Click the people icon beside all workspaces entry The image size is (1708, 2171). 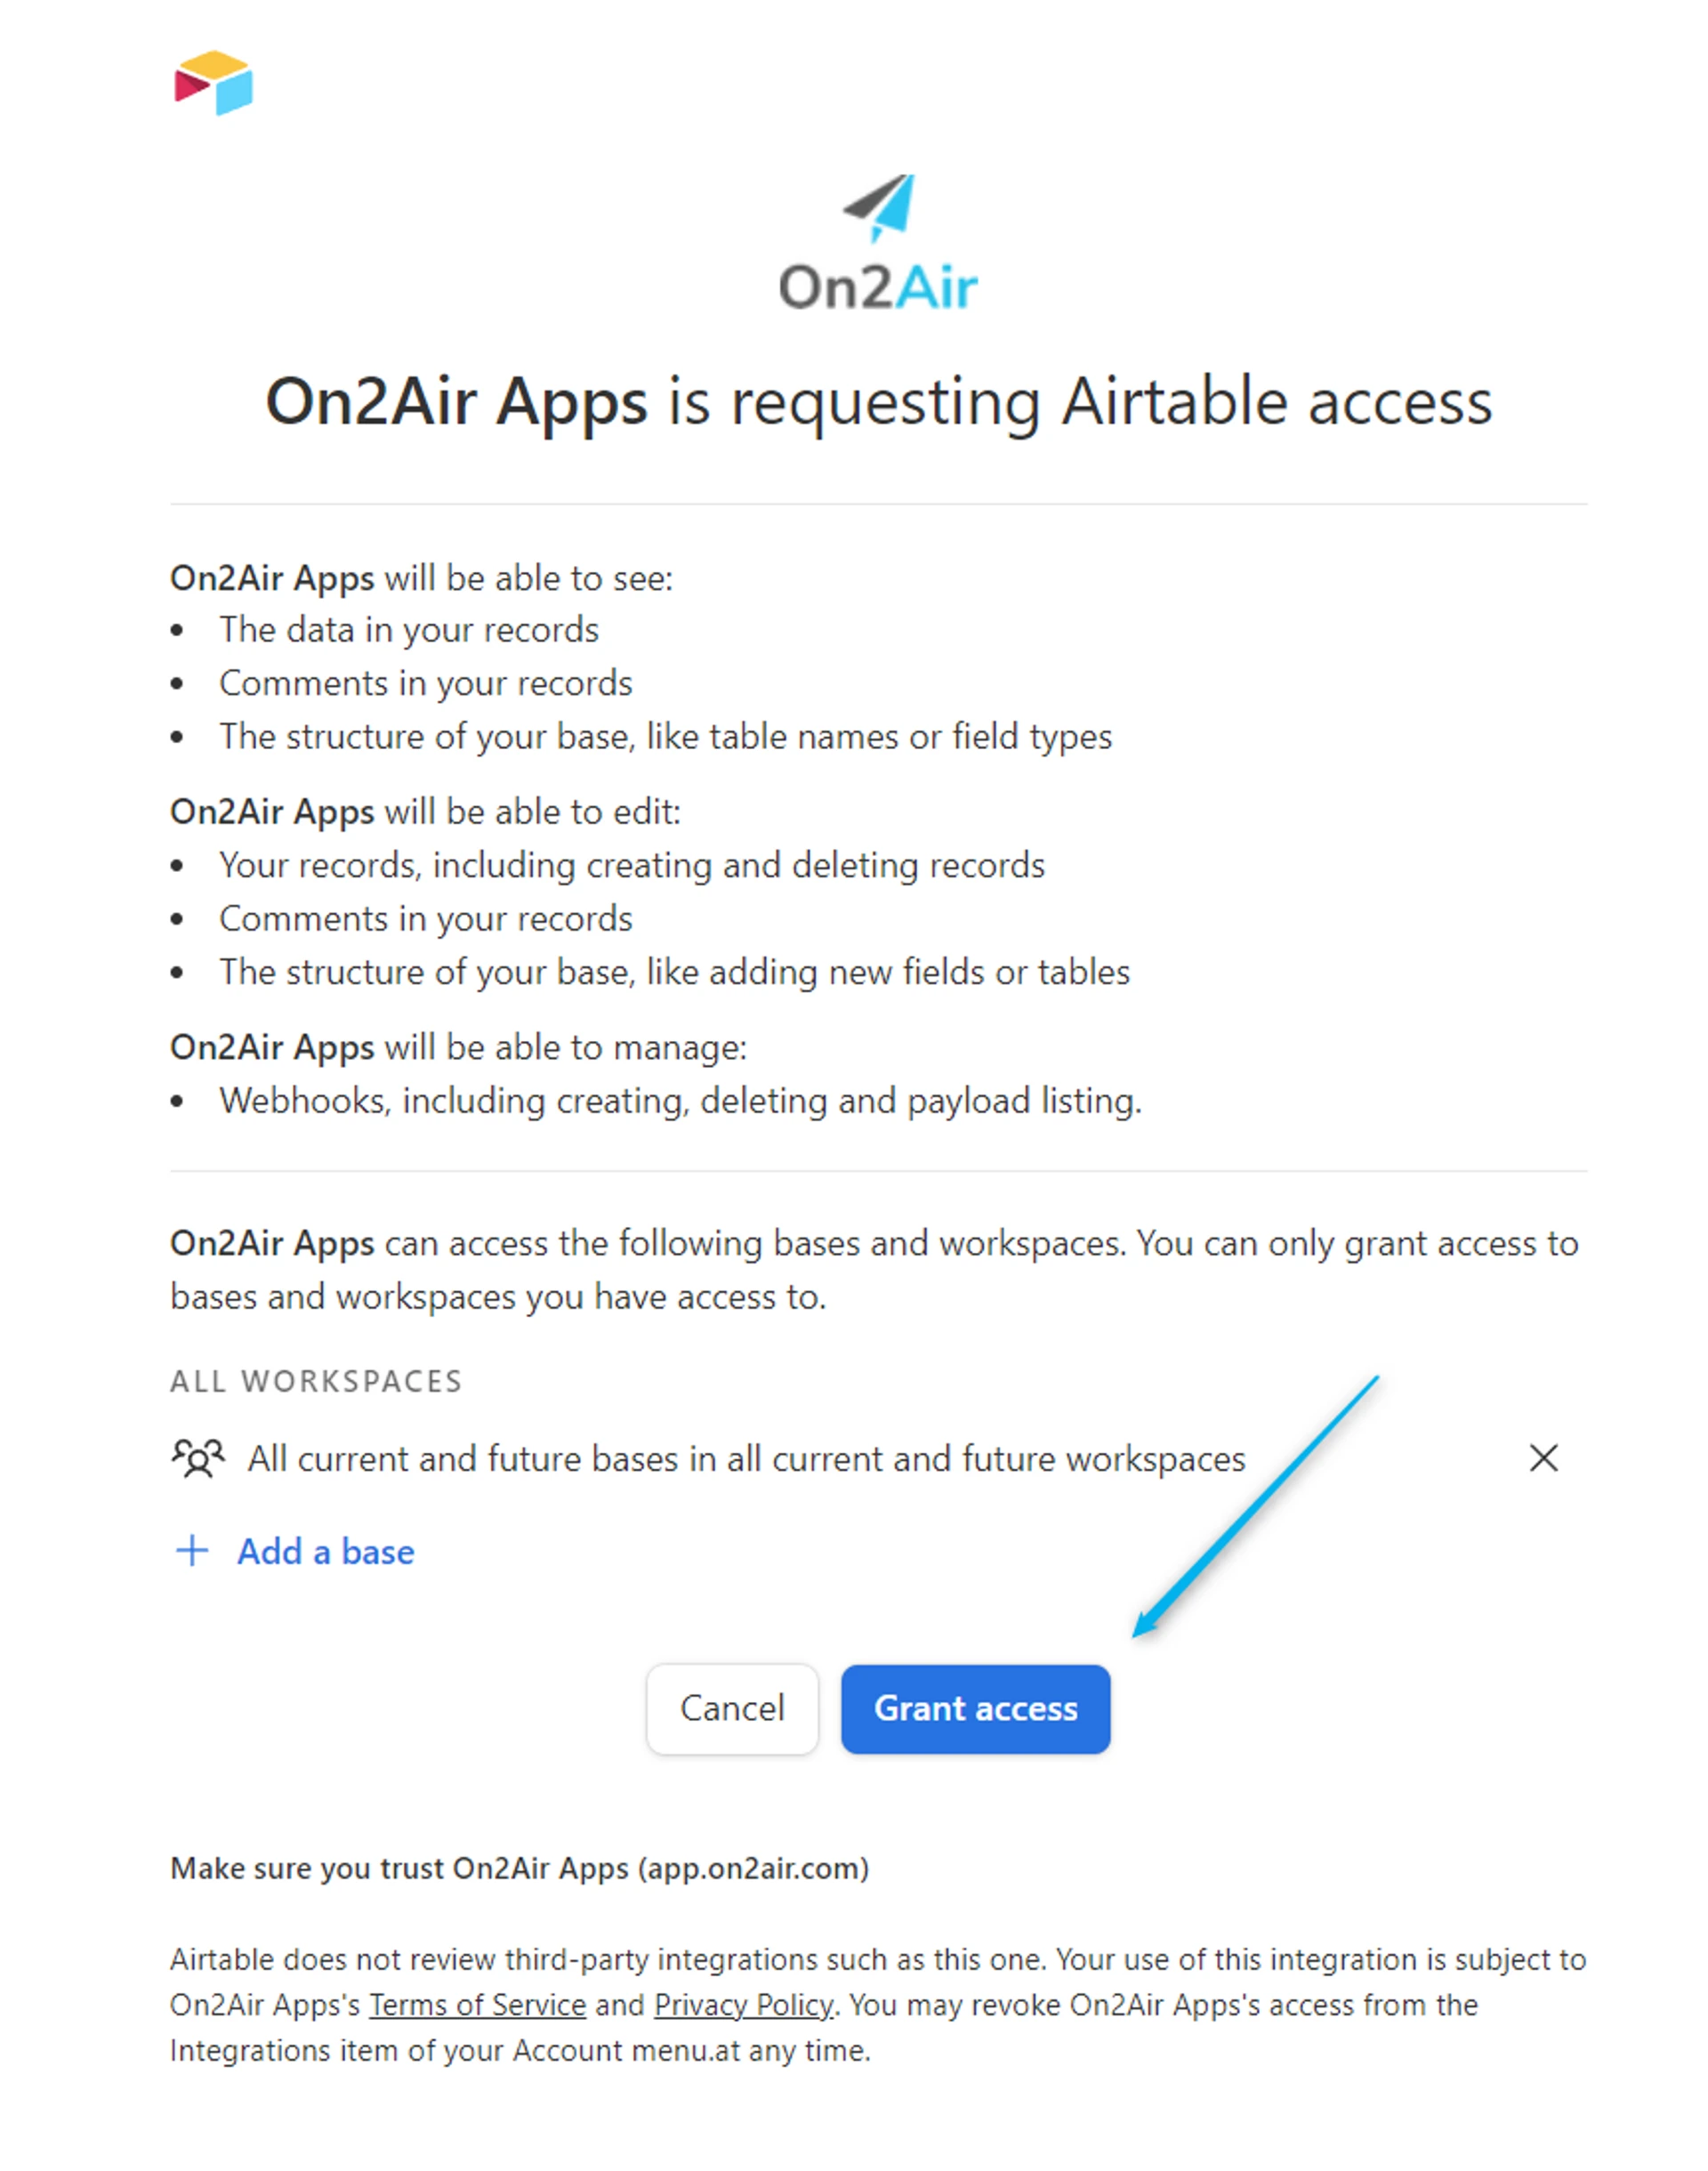click(x=198, y=1458)
